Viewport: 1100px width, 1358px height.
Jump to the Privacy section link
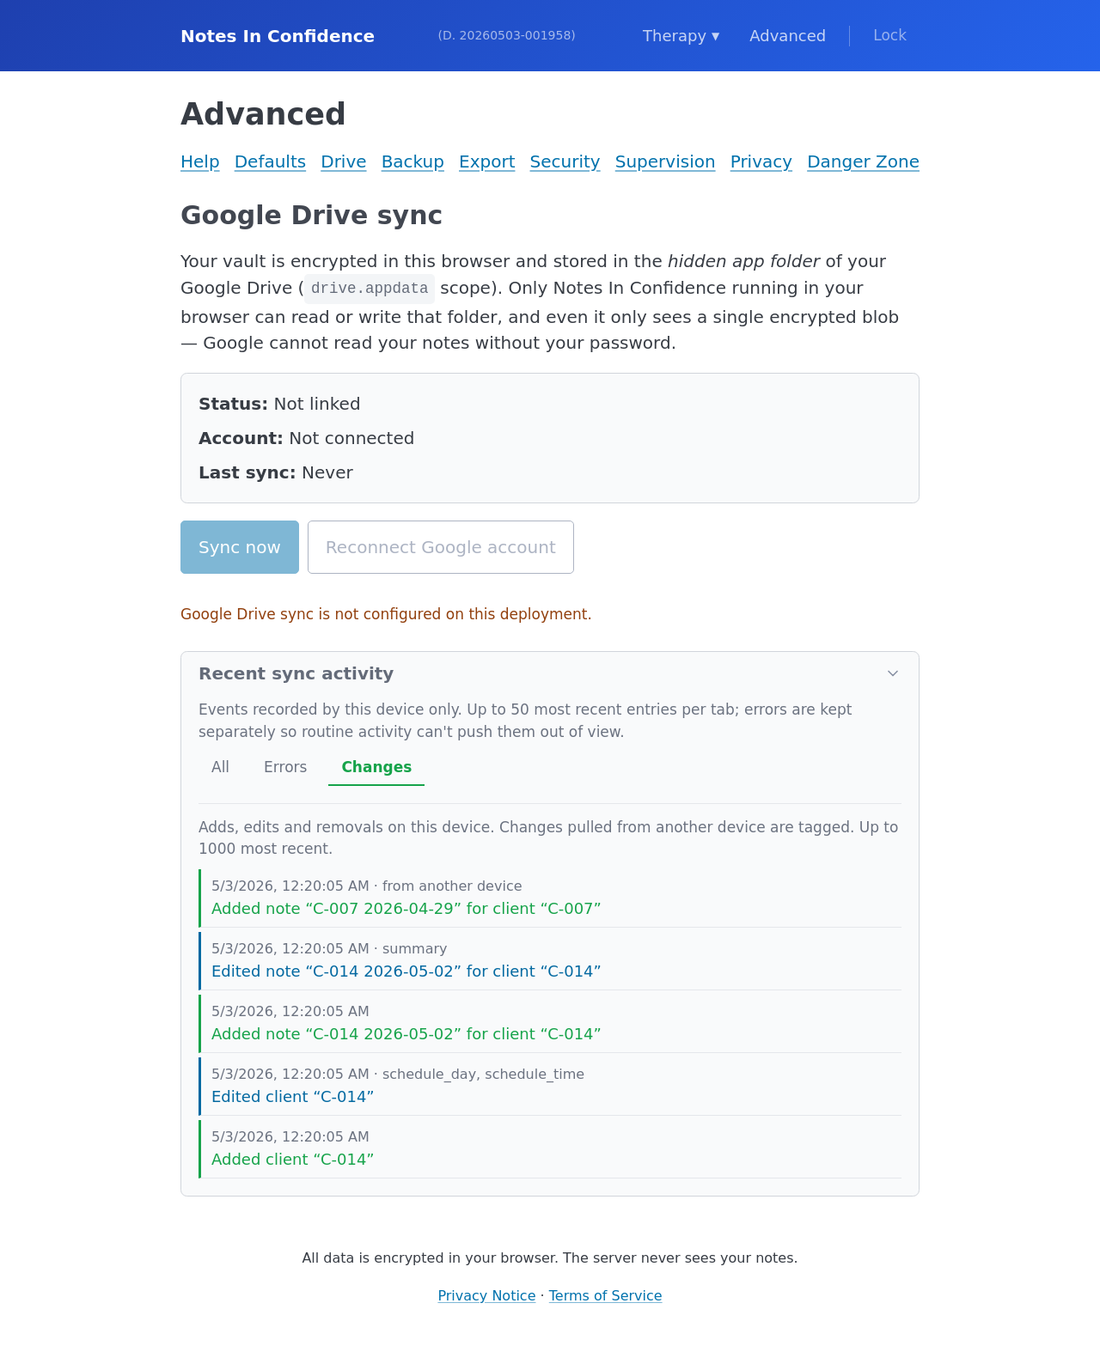761,162
